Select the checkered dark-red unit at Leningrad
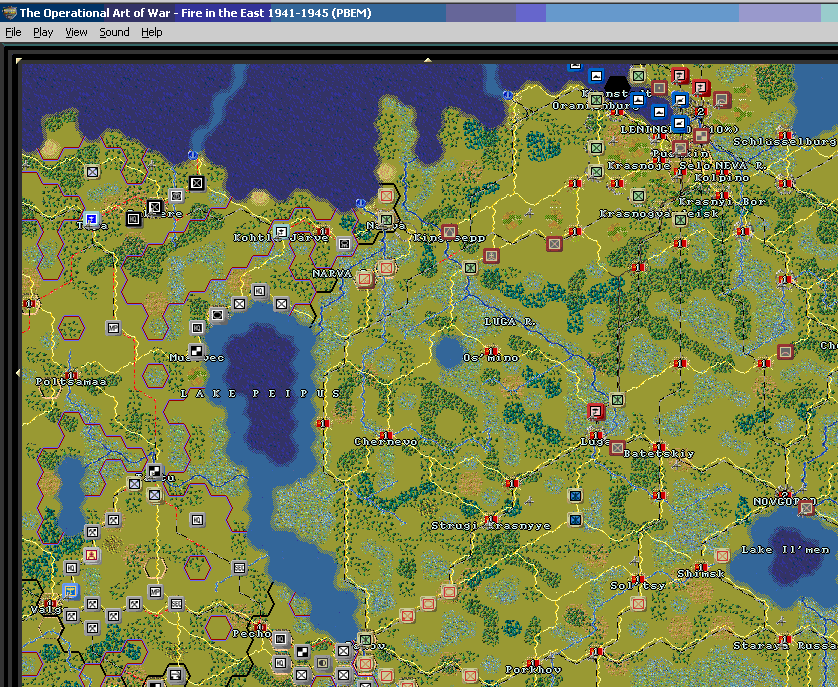The height and width of the screenshot is (687, 838). 701,136
